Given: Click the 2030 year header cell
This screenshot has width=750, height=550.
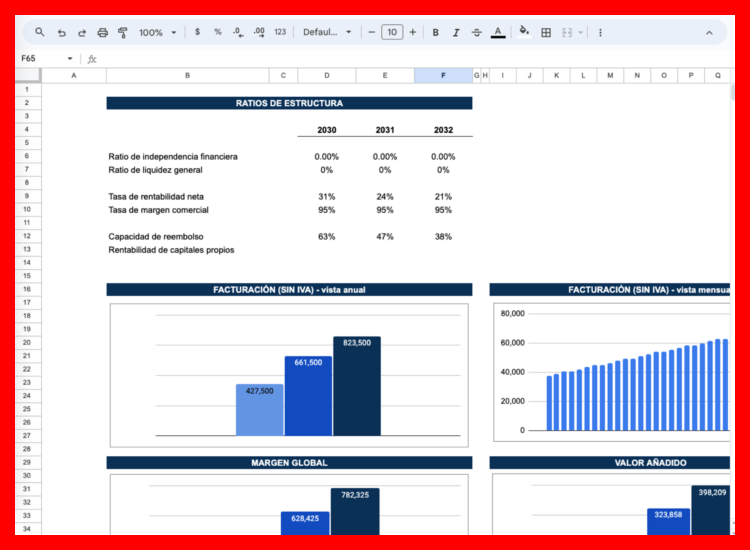Looking at the screenshot, I should click(327, 130).
